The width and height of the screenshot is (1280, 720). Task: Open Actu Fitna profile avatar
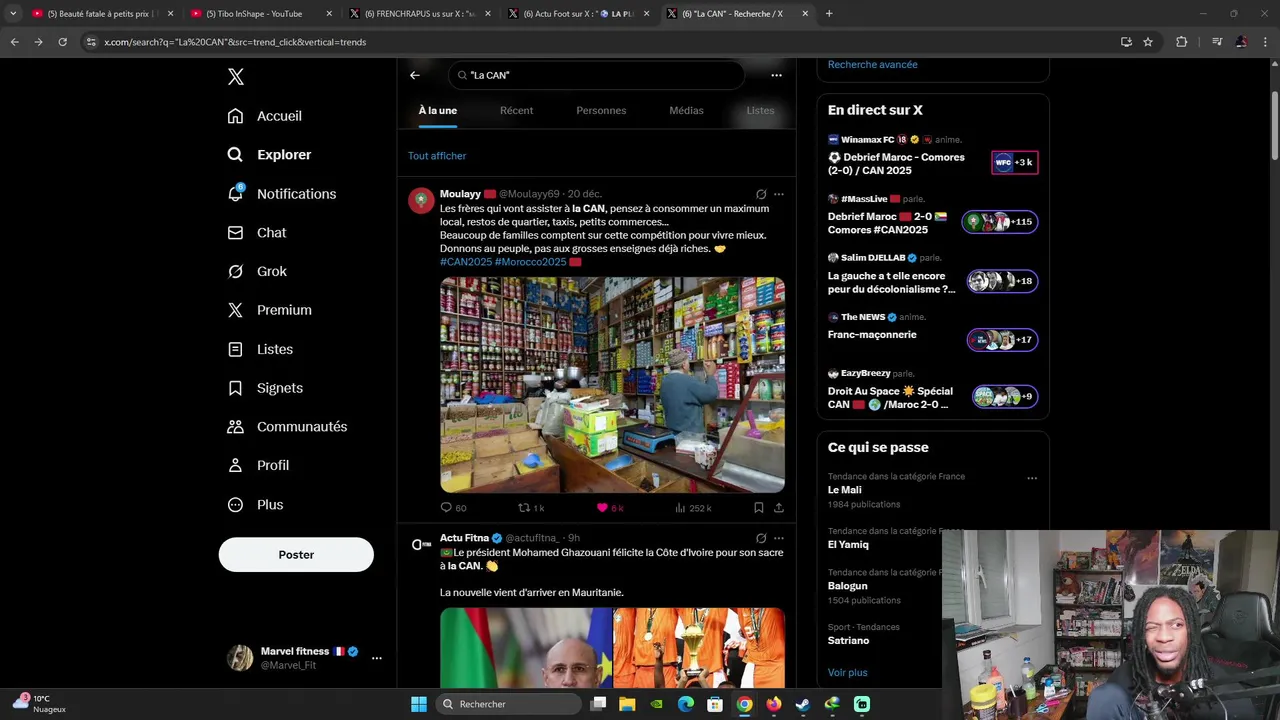point(421,544)
